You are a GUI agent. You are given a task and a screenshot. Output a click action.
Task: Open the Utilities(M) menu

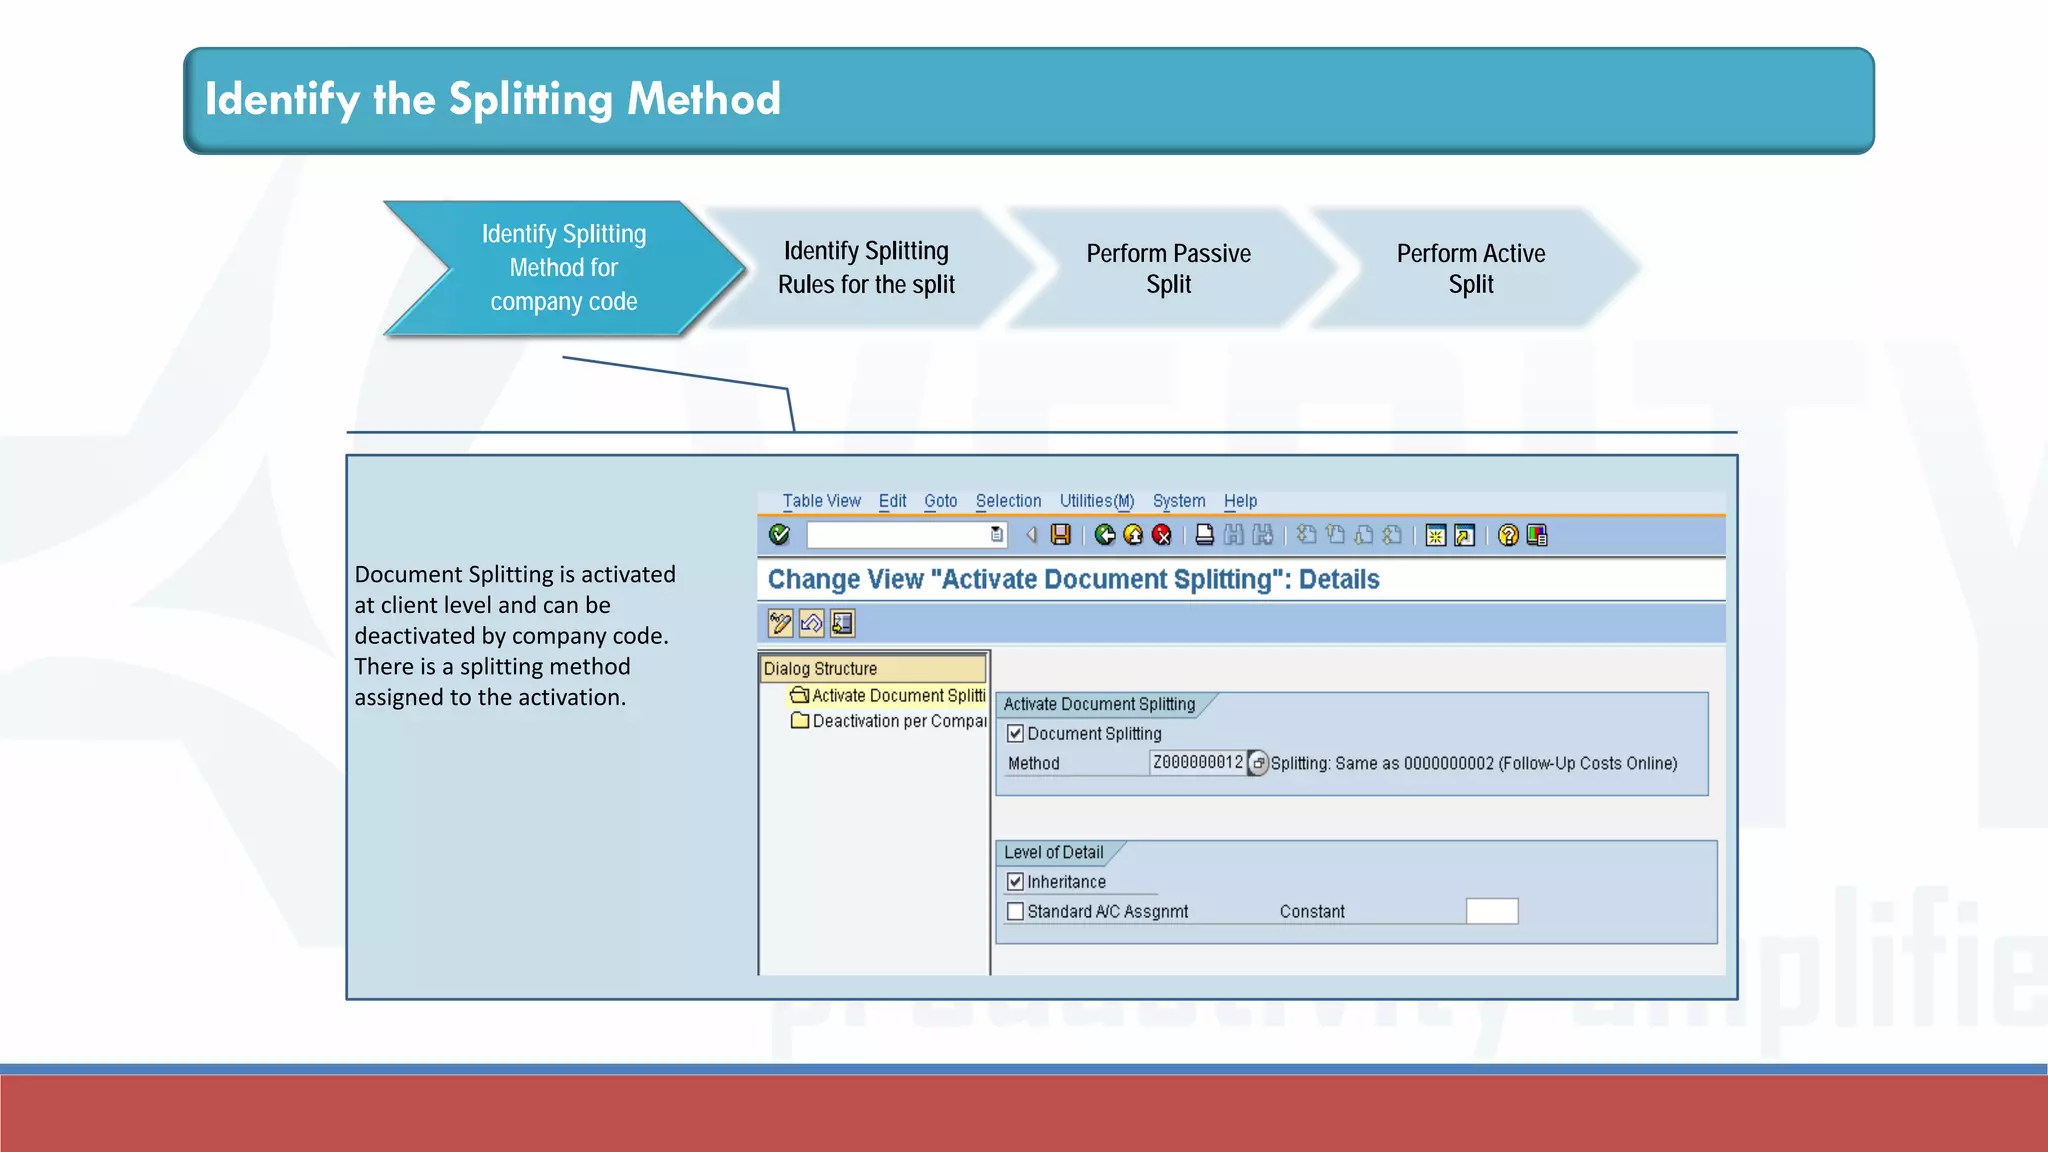(1096, 501)
